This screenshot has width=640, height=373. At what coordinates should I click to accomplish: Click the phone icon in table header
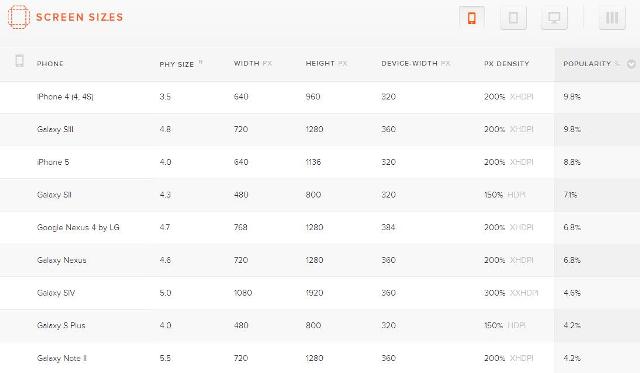pos(19,61)
